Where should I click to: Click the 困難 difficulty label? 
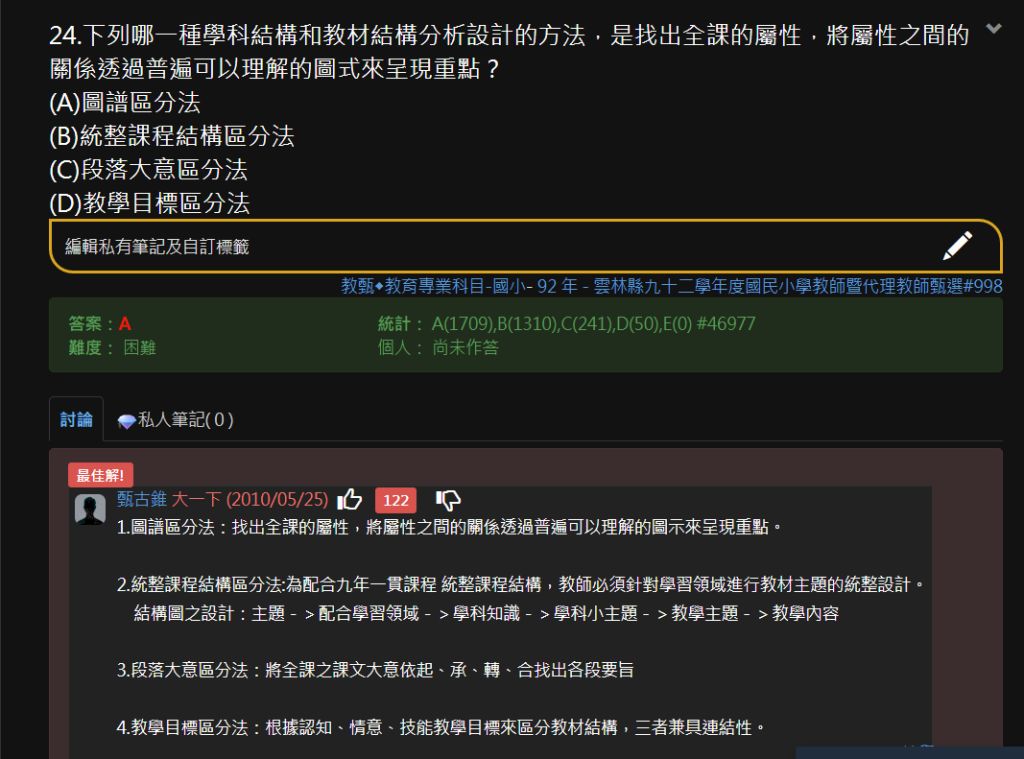point(139,347)
